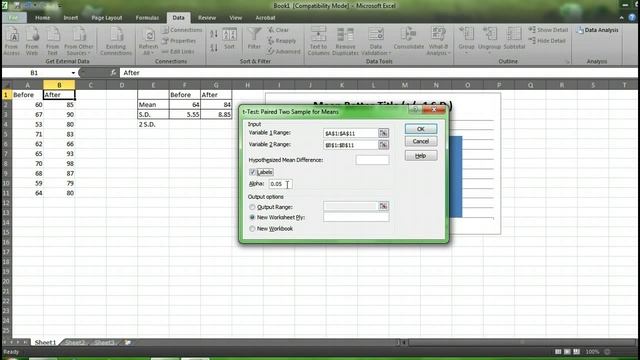The width and height of the screenshot is (640, 360).
Task: Click the horizontal scrollbar
Action: (x=522, y=342)
